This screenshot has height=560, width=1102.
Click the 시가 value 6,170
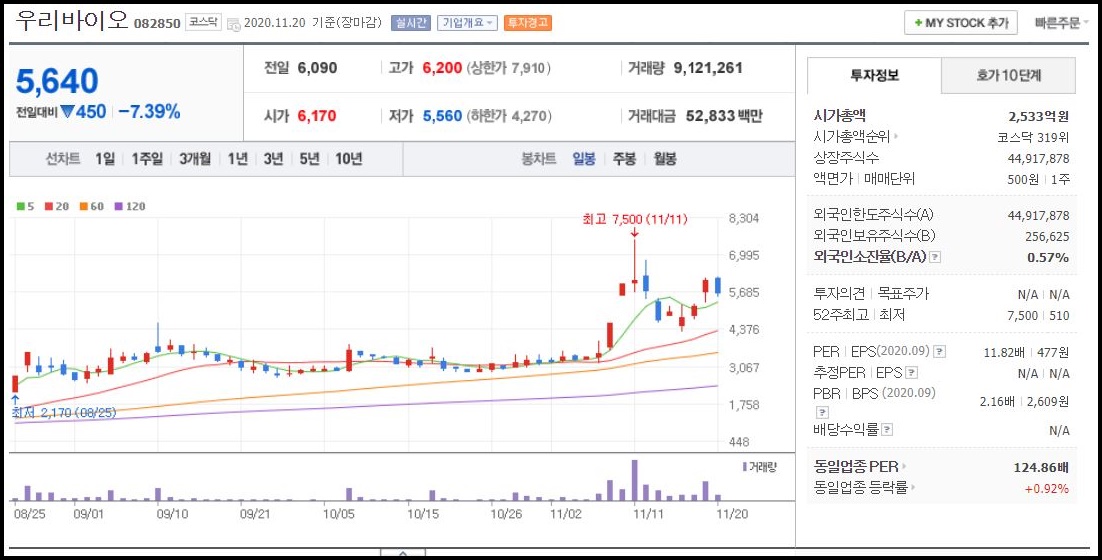pos(317,116)
